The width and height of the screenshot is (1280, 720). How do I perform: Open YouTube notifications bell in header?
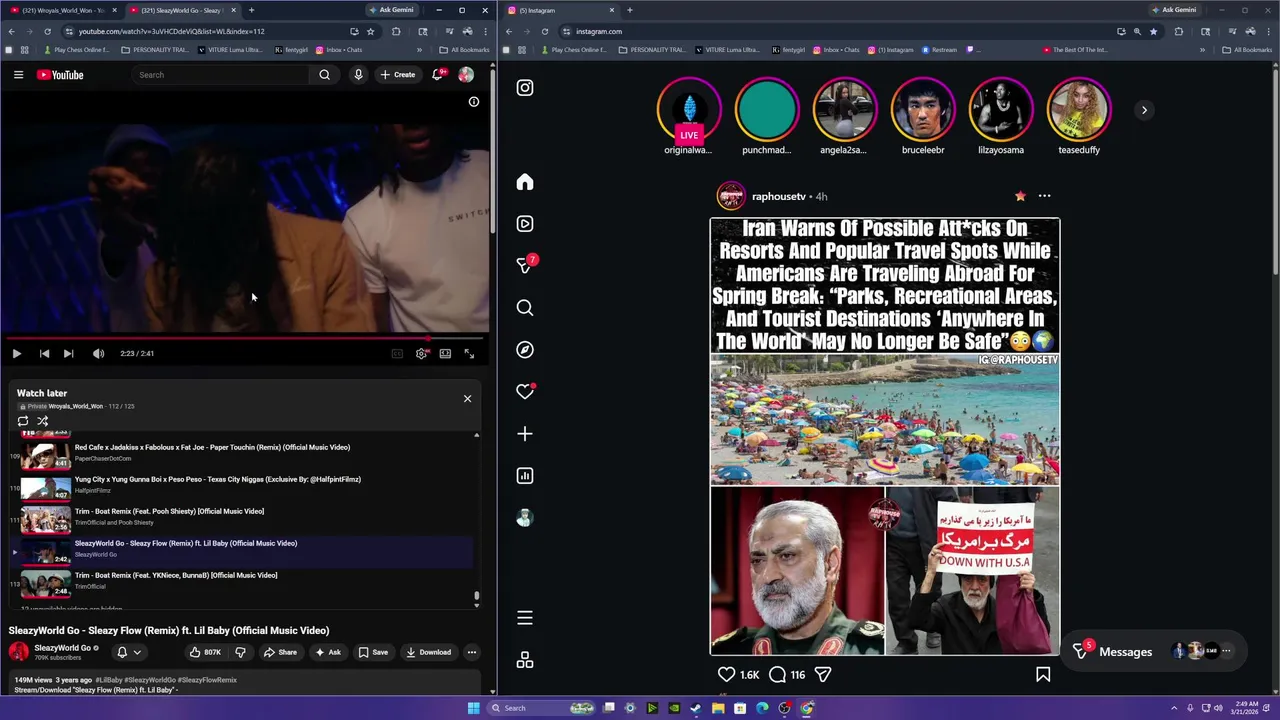point(438,75)
